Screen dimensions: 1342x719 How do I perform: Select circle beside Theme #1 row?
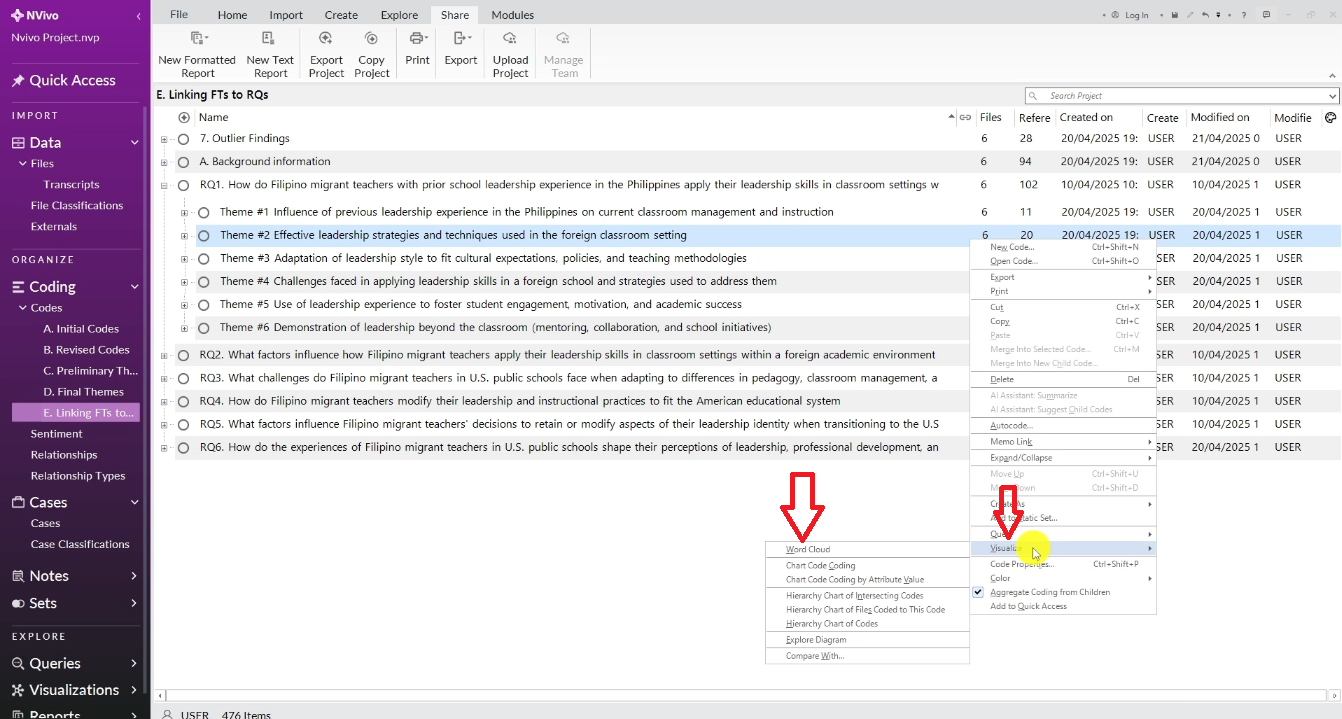[204, 212]
